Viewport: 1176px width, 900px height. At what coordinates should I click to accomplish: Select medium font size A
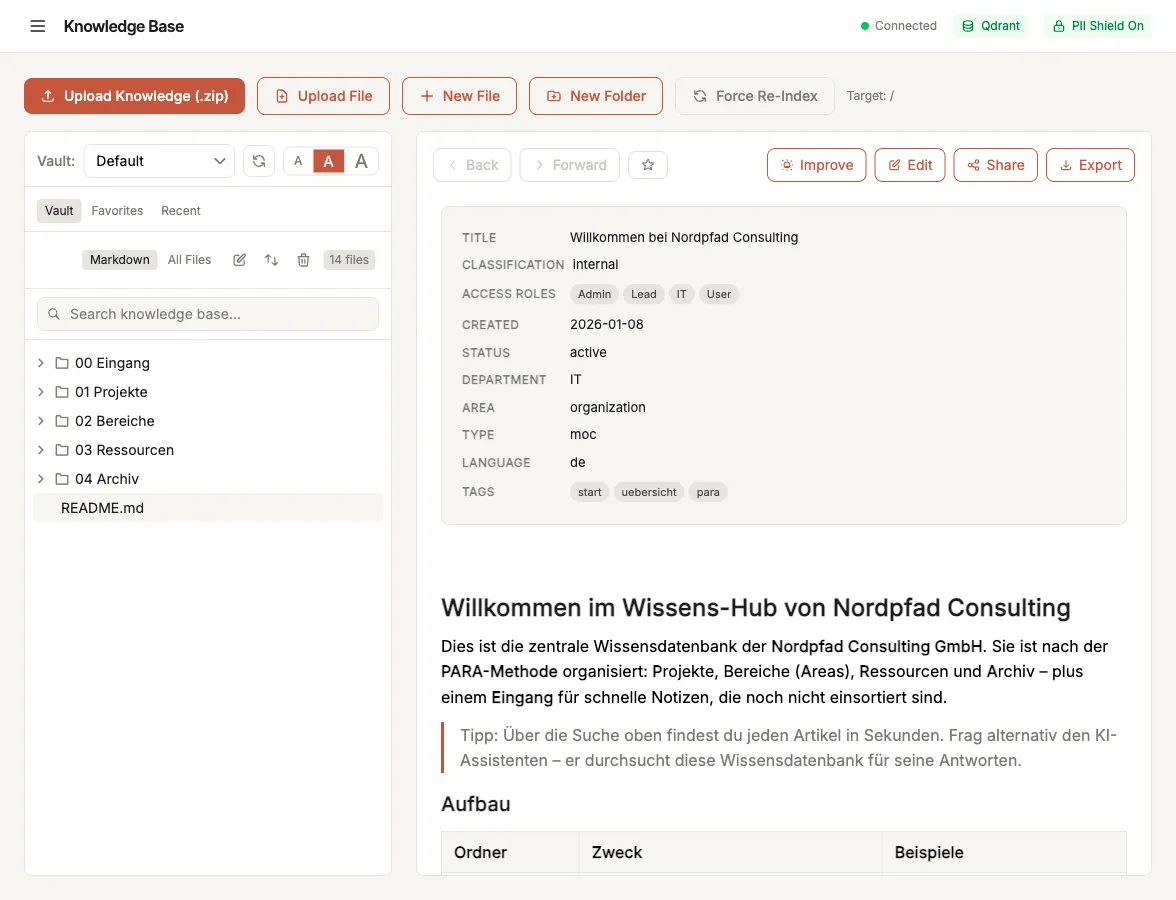[328, 161]
